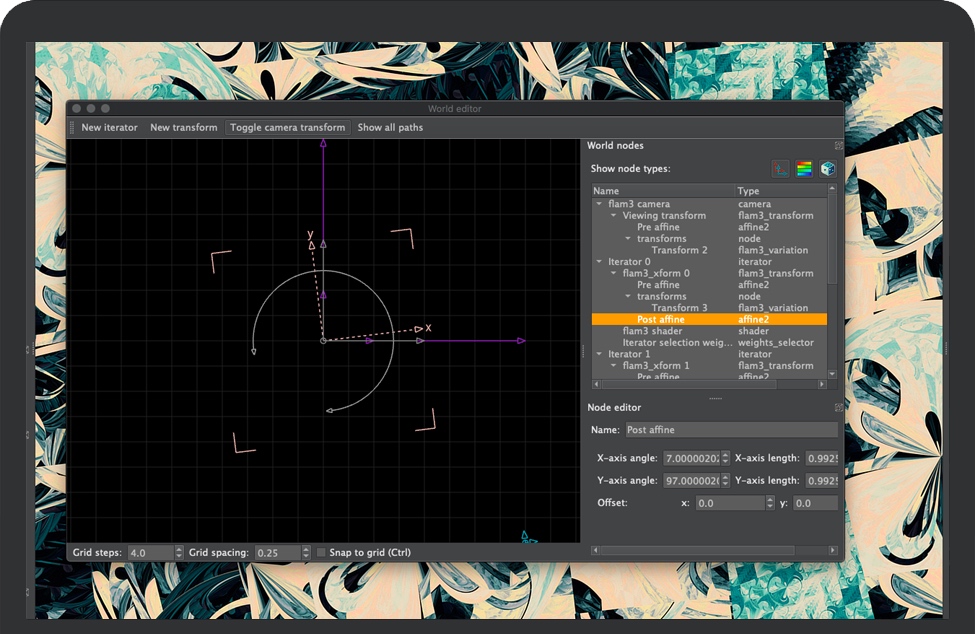Undock the Node editor panel
Screen dimensions: 975x634
click(x=838, y=408)
